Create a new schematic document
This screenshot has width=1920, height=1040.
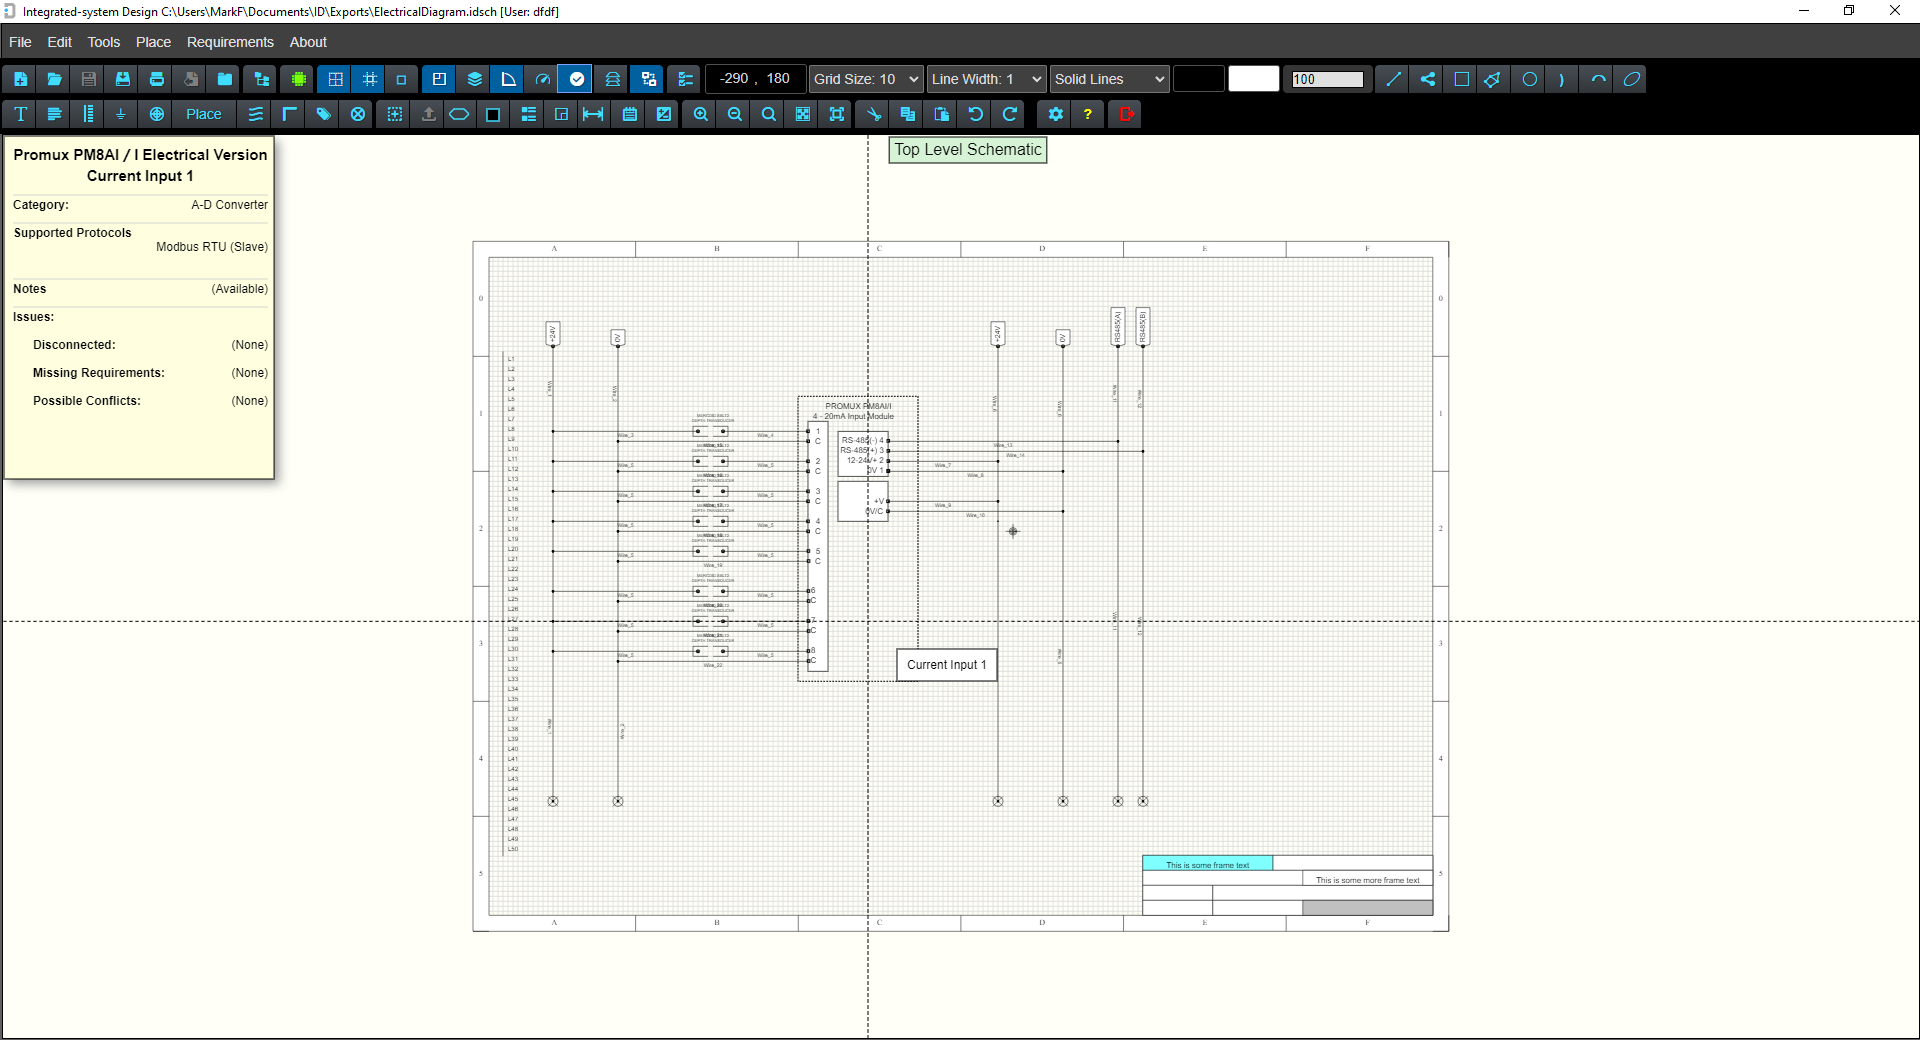[x=20, y=79]
